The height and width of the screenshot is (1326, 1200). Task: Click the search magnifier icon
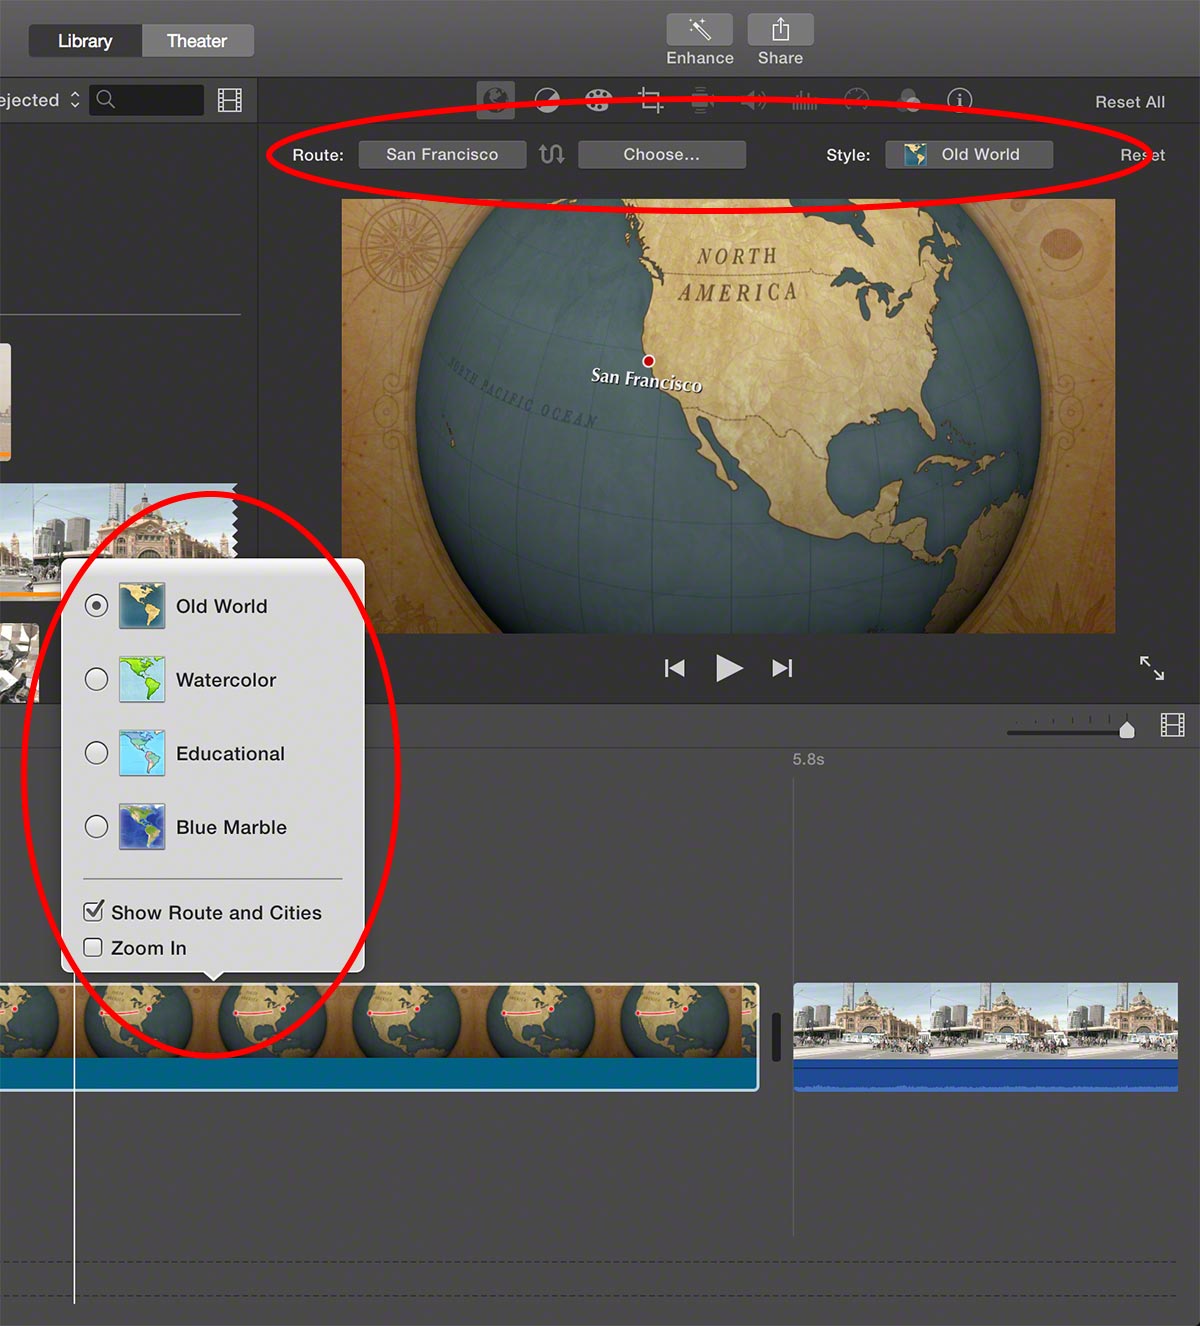tap(106, 99)
